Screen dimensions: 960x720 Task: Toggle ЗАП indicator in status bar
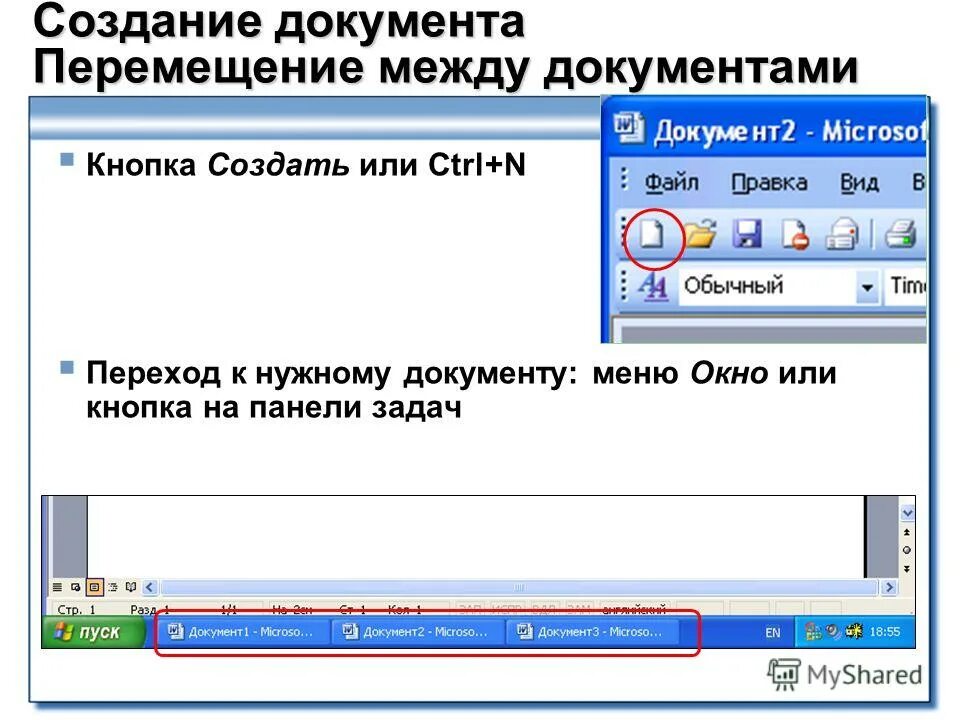point(470,609)
